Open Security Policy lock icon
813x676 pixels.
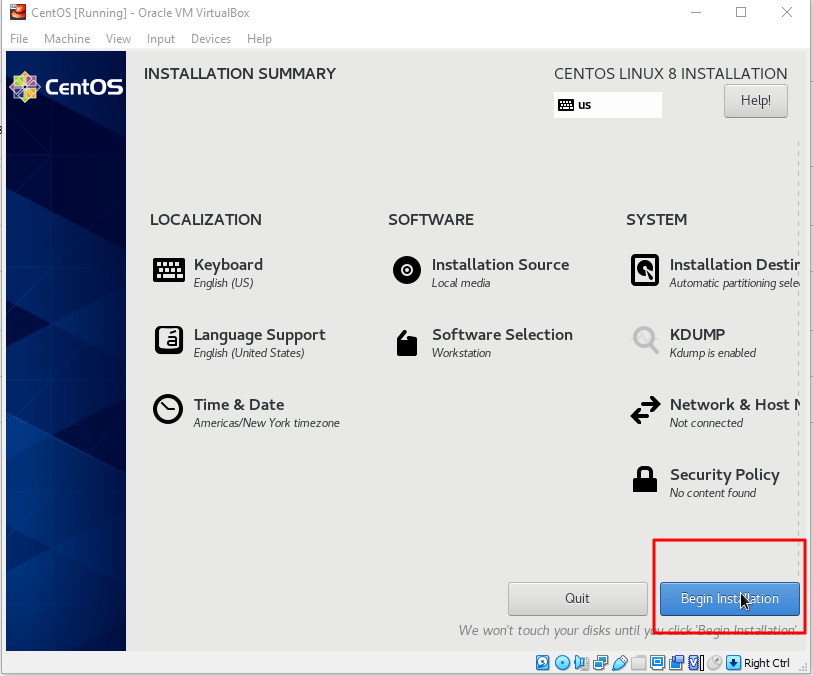[645, 479]
